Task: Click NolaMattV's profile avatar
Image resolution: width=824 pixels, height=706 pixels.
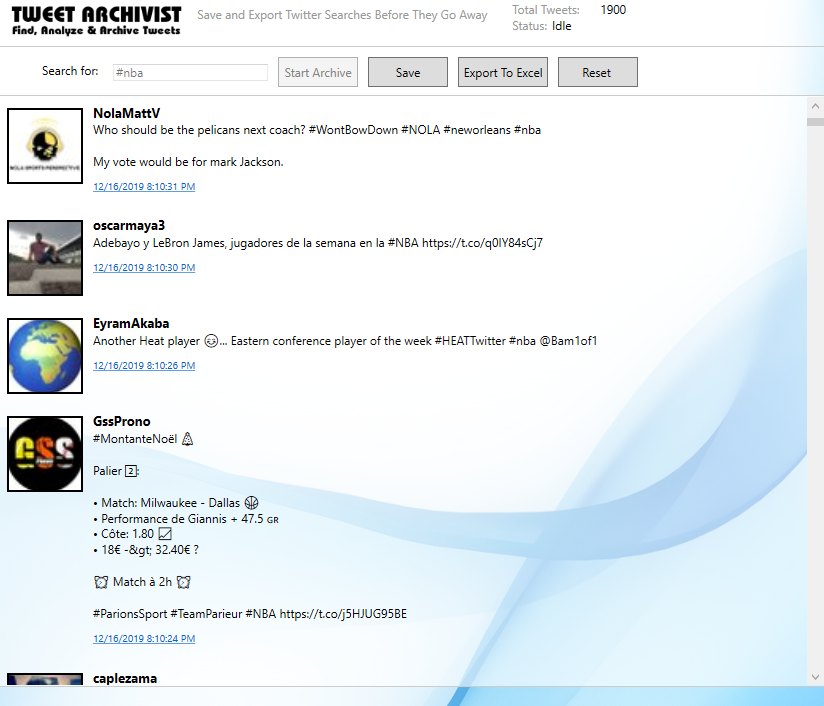Action: click(x=44, y=145)
